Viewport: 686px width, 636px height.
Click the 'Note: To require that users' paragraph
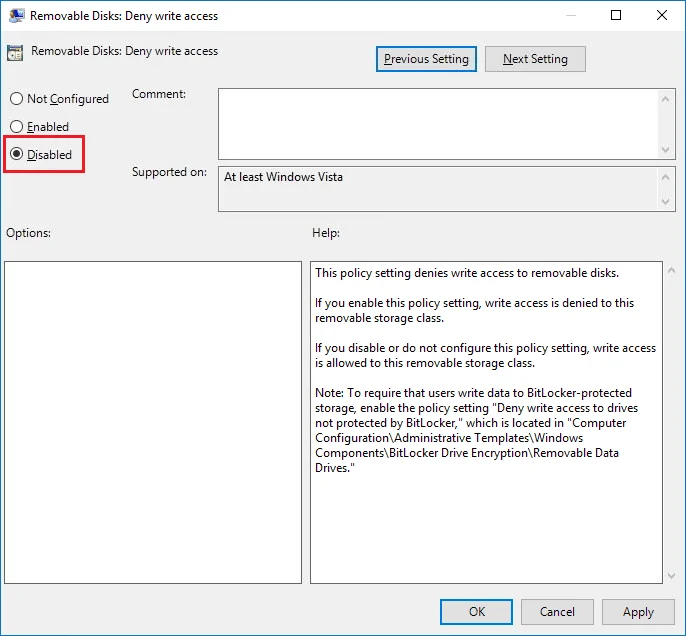[476, 430]
